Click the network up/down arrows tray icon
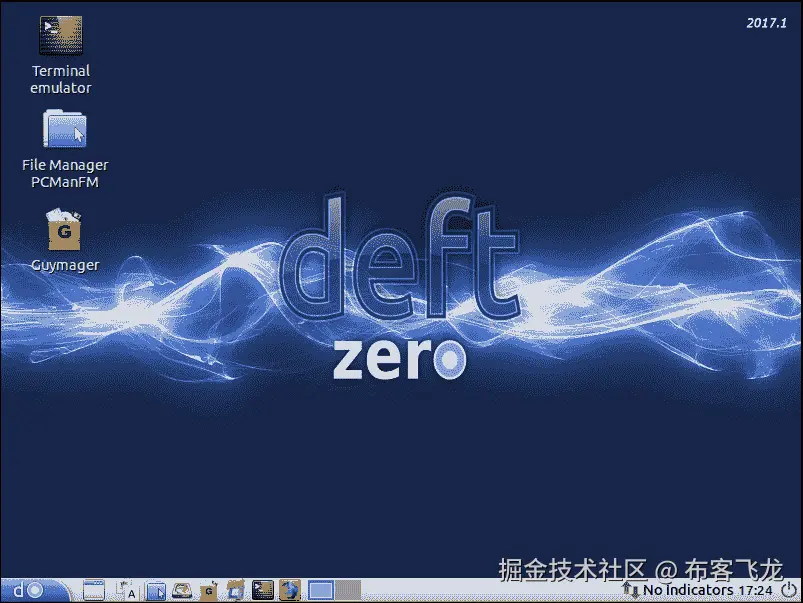This screenshot has height=603, width=803. coord(631,590)
